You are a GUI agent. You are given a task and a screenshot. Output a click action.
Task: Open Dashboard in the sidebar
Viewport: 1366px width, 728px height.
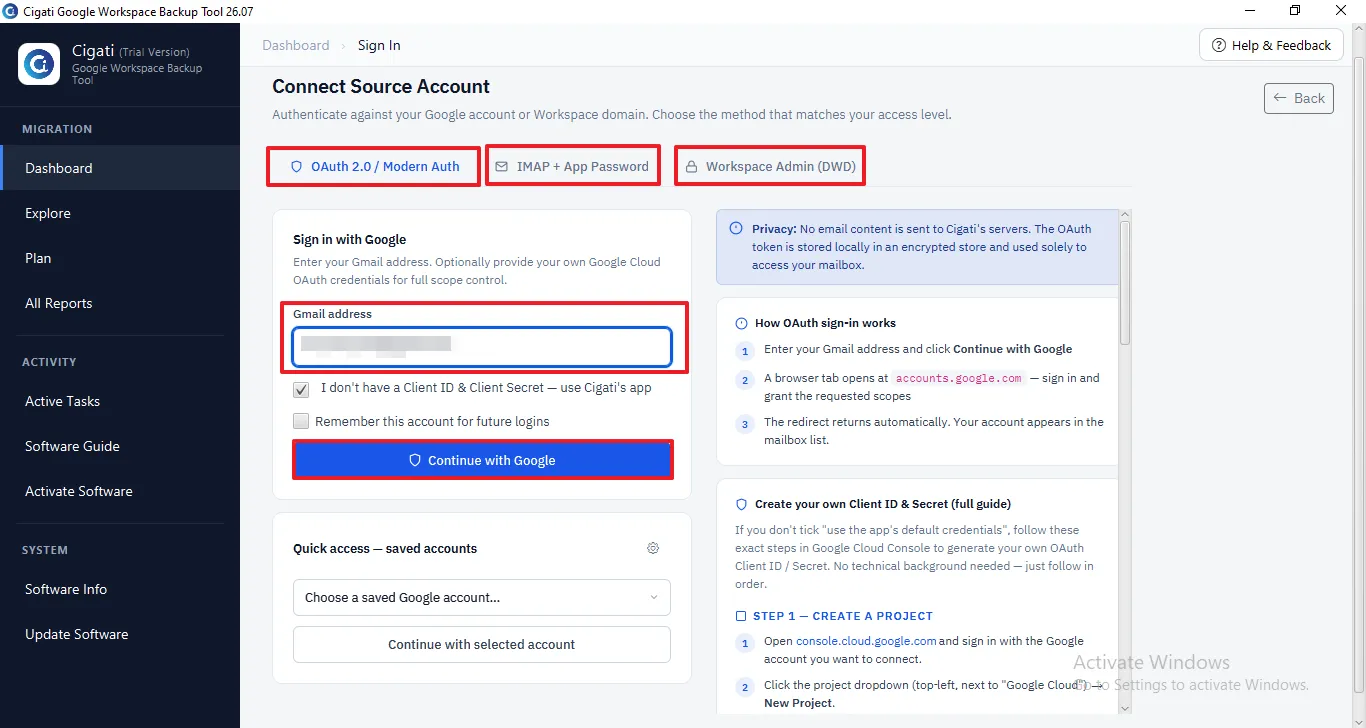120,168
